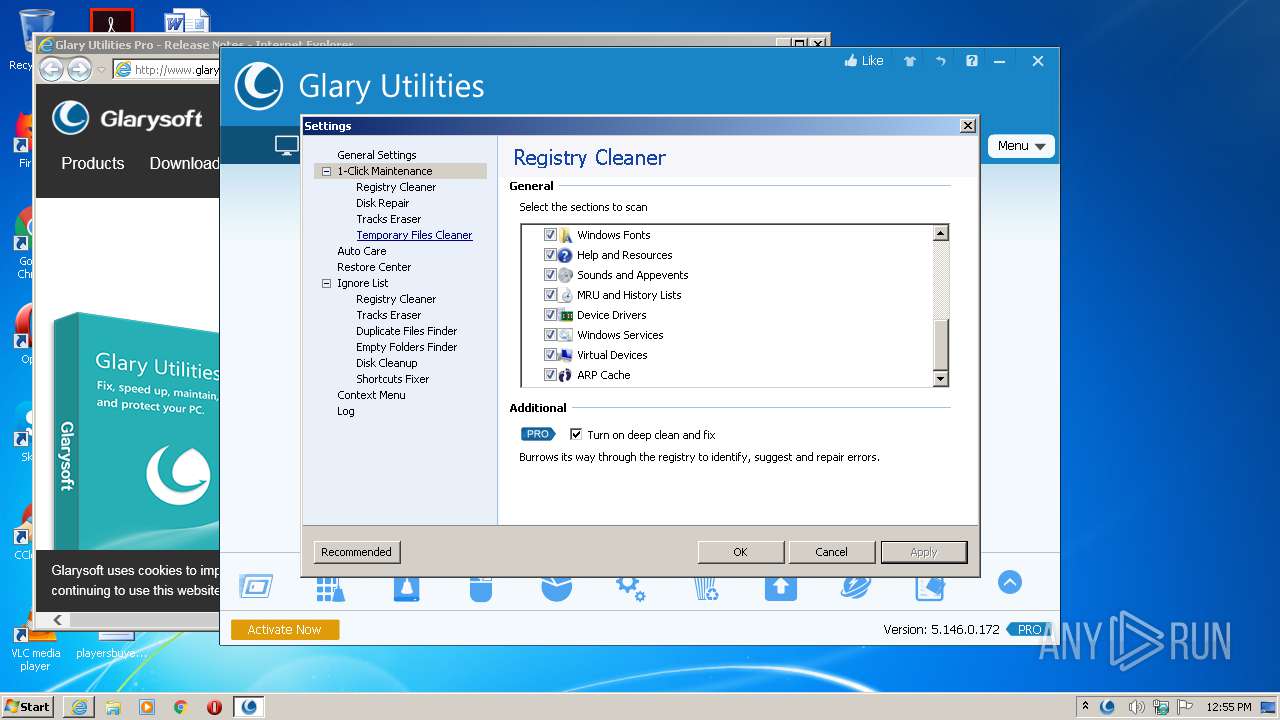
Task: Click the Recommended button
Action: [x=357, y=552]
